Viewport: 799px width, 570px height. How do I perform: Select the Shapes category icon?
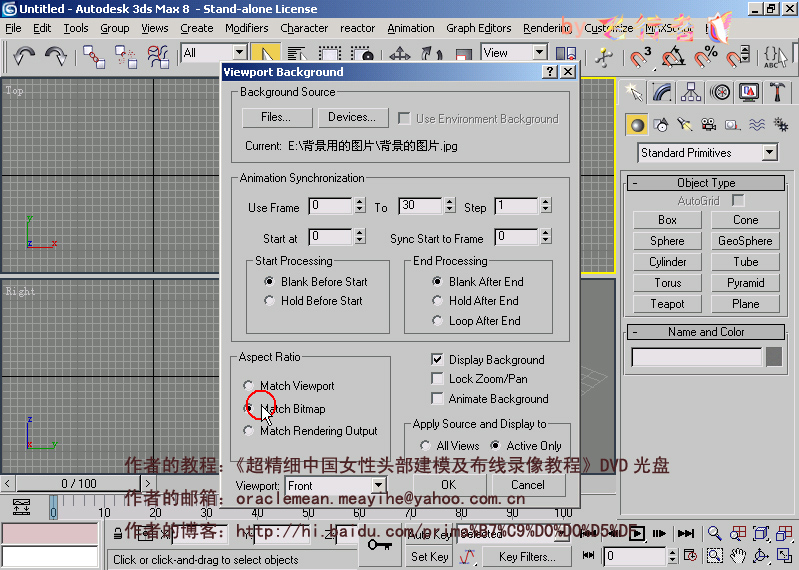[x=661, y=125]
